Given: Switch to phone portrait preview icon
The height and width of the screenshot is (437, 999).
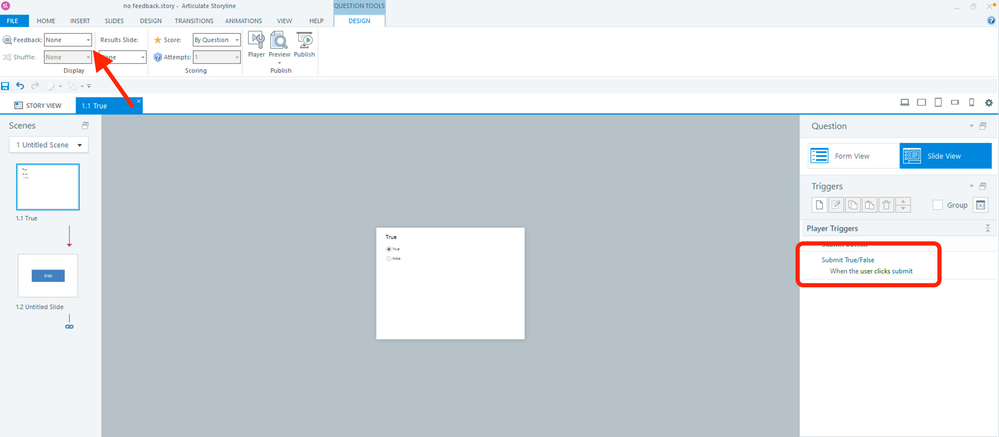Looking at the screenshot, I should point(972,102).
